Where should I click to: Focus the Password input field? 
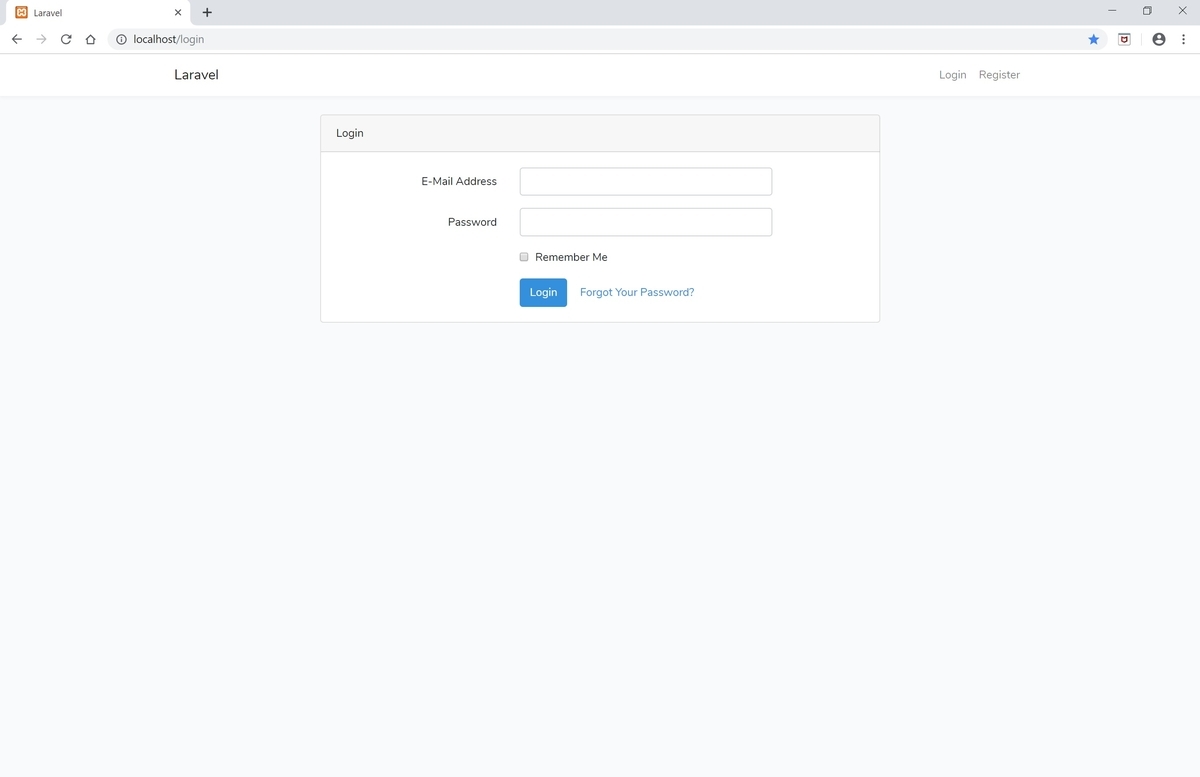pos(646,222)
